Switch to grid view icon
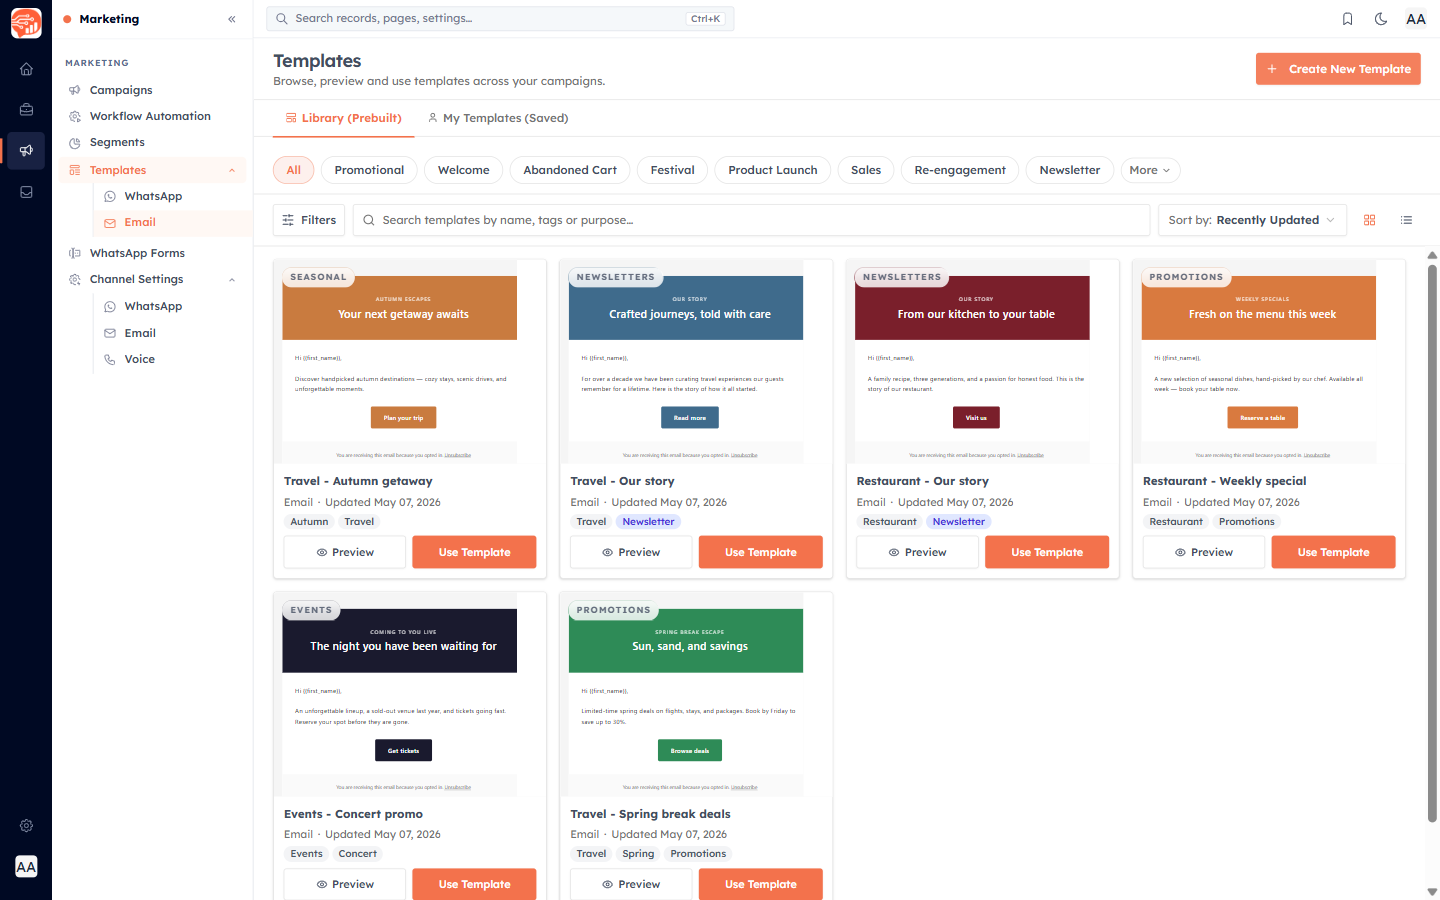Screen dimensions: 1440x900 (1370, 220)
